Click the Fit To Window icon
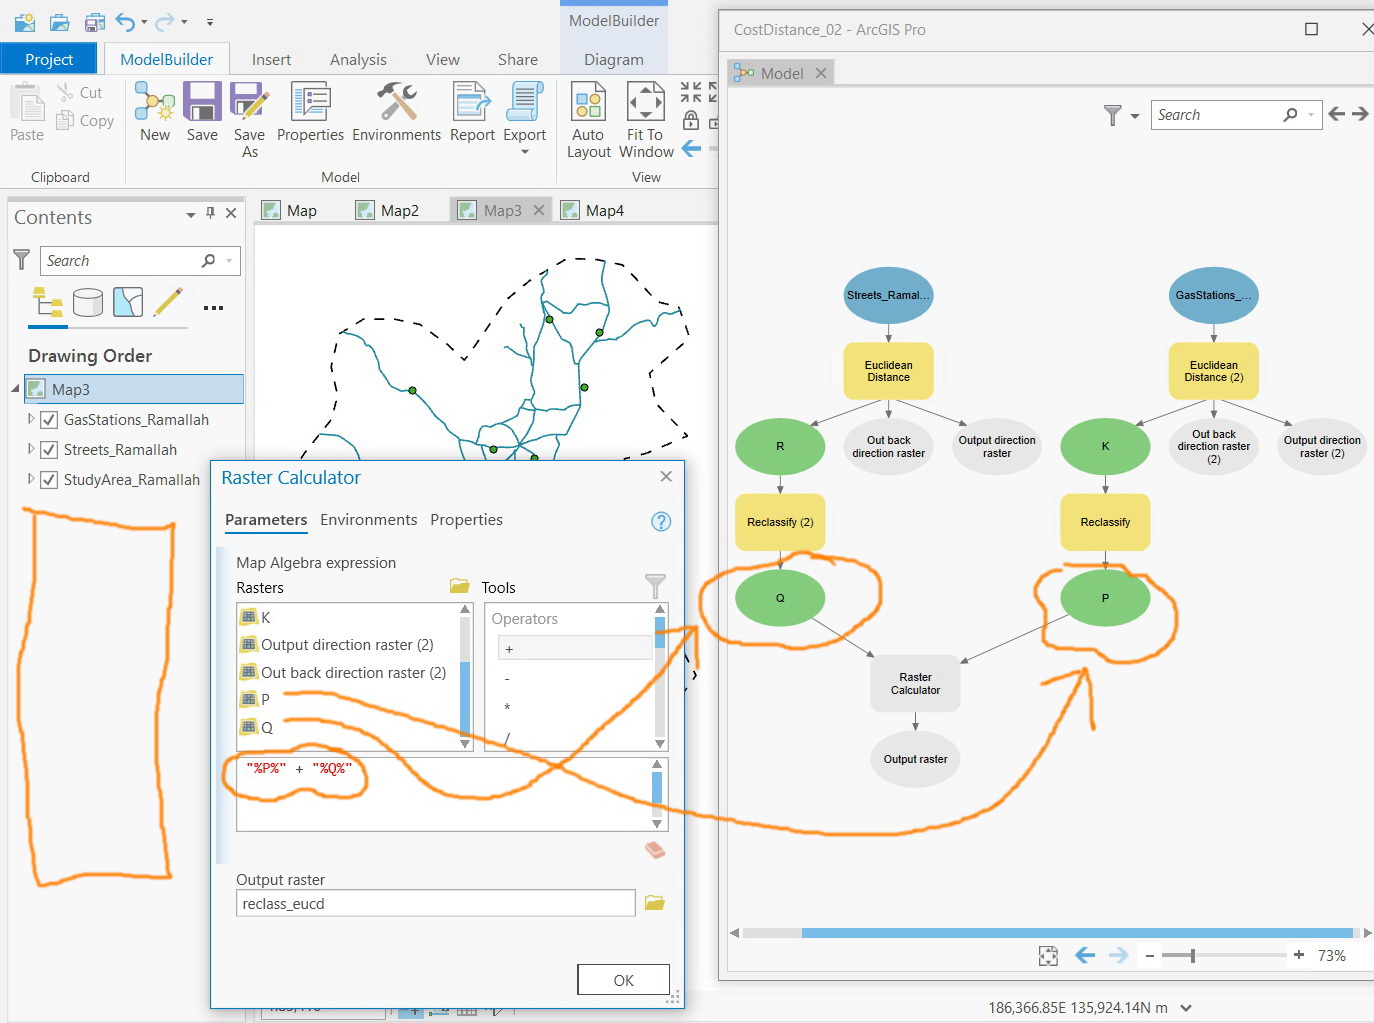The image size is (1374, 1023). (645, 112)
